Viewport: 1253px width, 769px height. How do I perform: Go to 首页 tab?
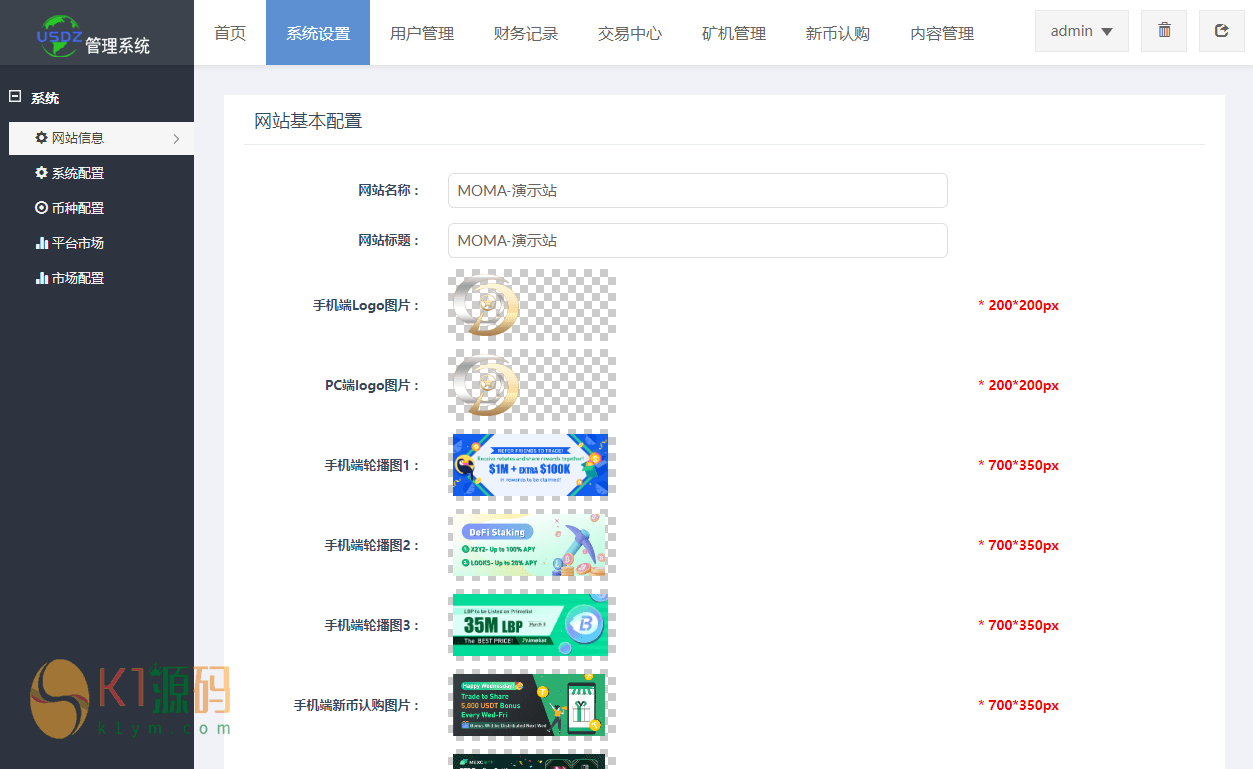click(x=230, y=33)
